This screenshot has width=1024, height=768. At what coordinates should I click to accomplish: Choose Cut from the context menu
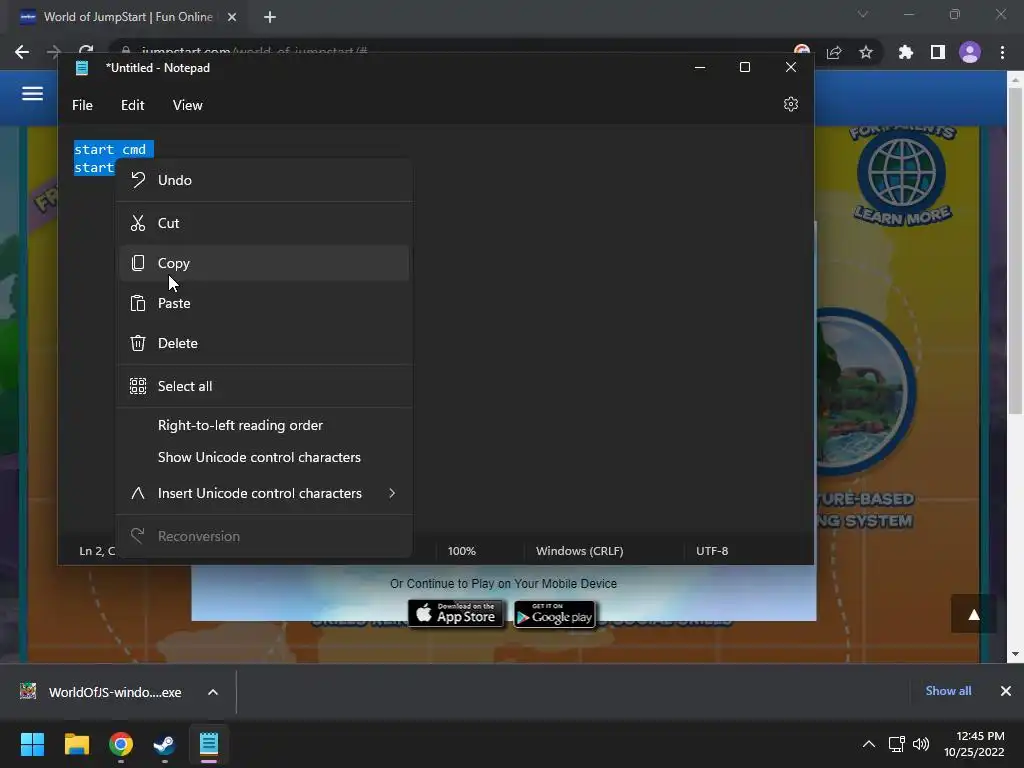click(264, 223)
